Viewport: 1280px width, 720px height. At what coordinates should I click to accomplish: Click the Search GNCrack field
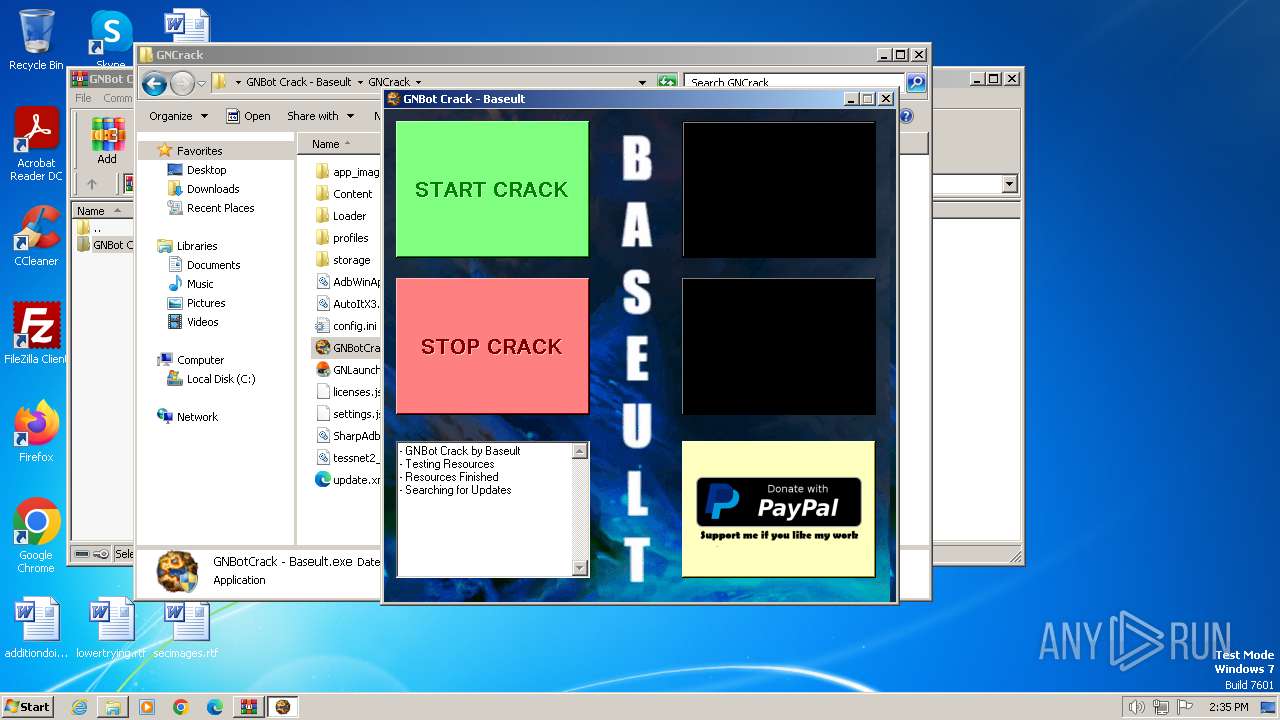[x=794, y=83]
